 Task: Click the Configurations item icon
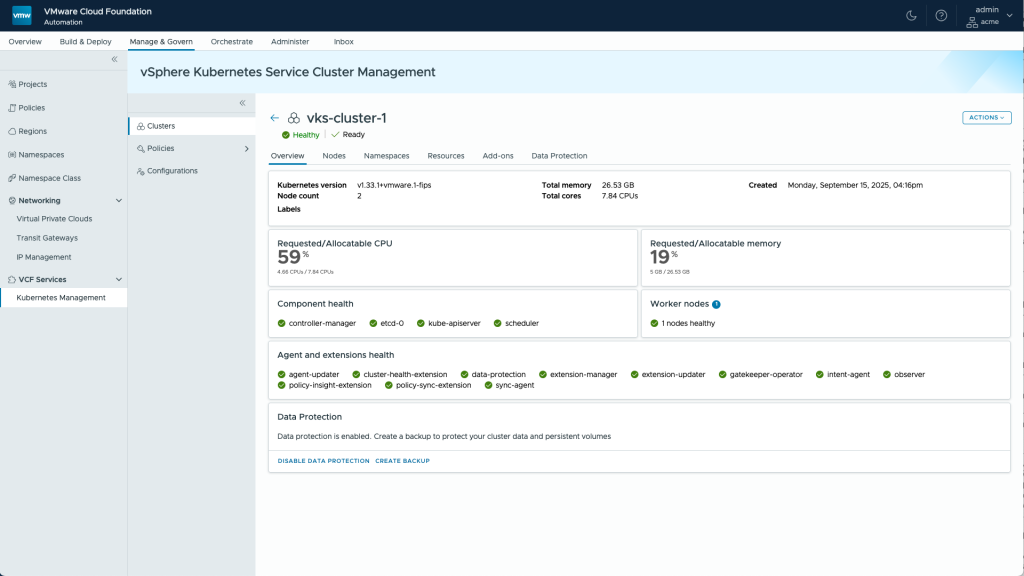[140, 171]
